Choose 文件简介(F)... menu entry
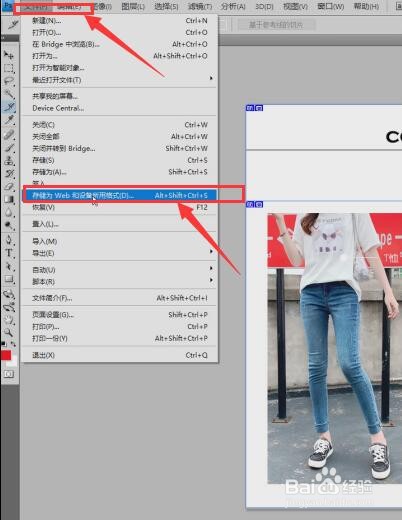Viewport: 402px width, 520px height. (x=119, y=298)
